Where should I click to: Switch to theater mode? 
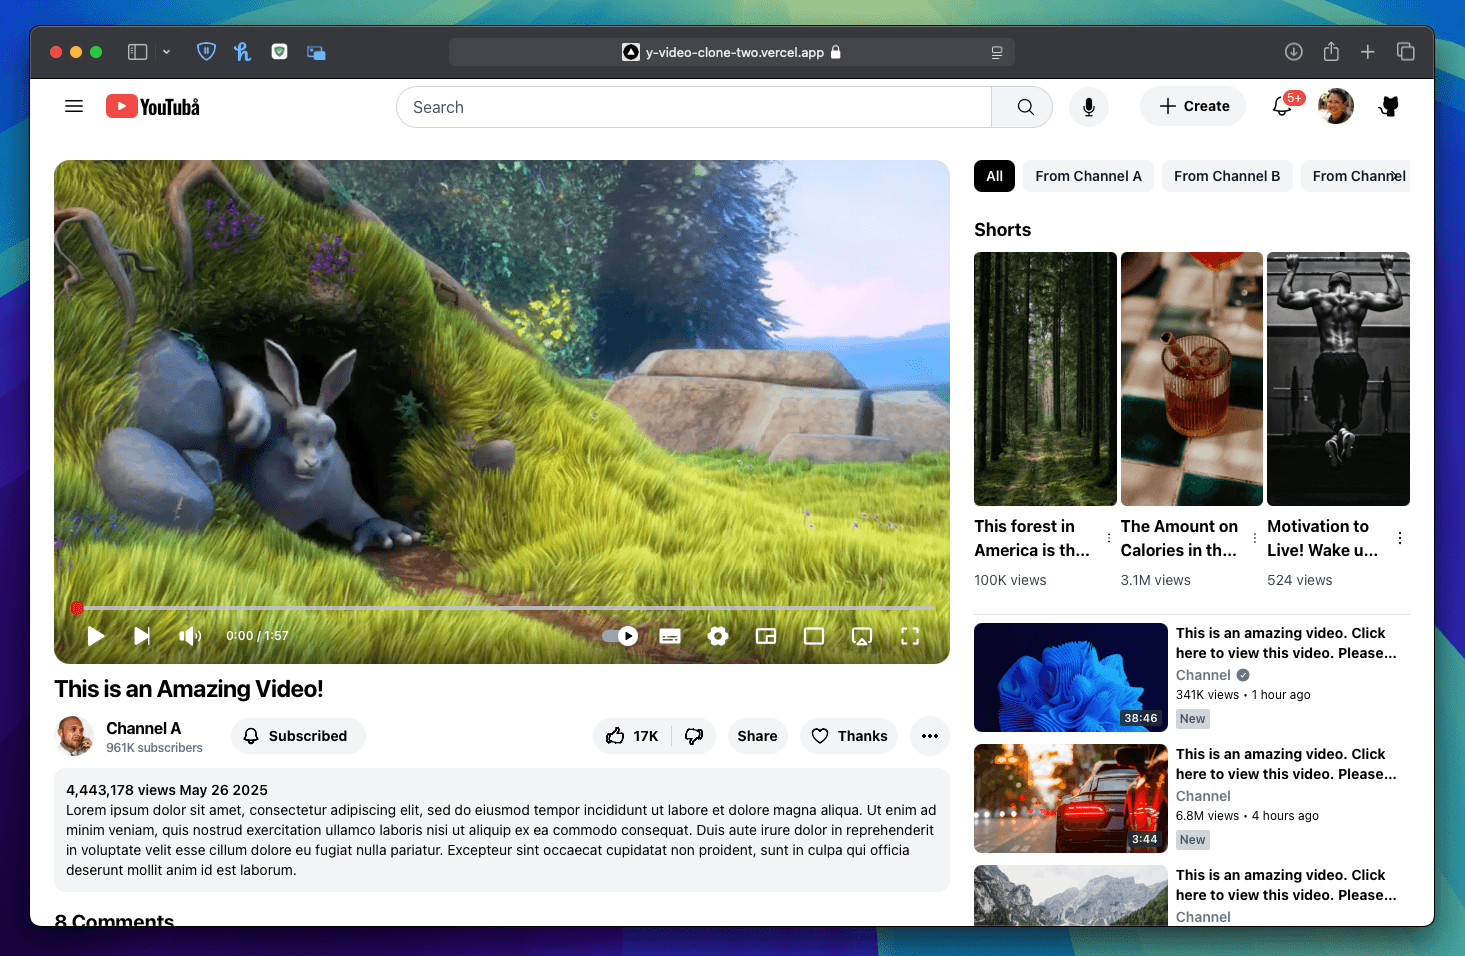tap(814, 636)
